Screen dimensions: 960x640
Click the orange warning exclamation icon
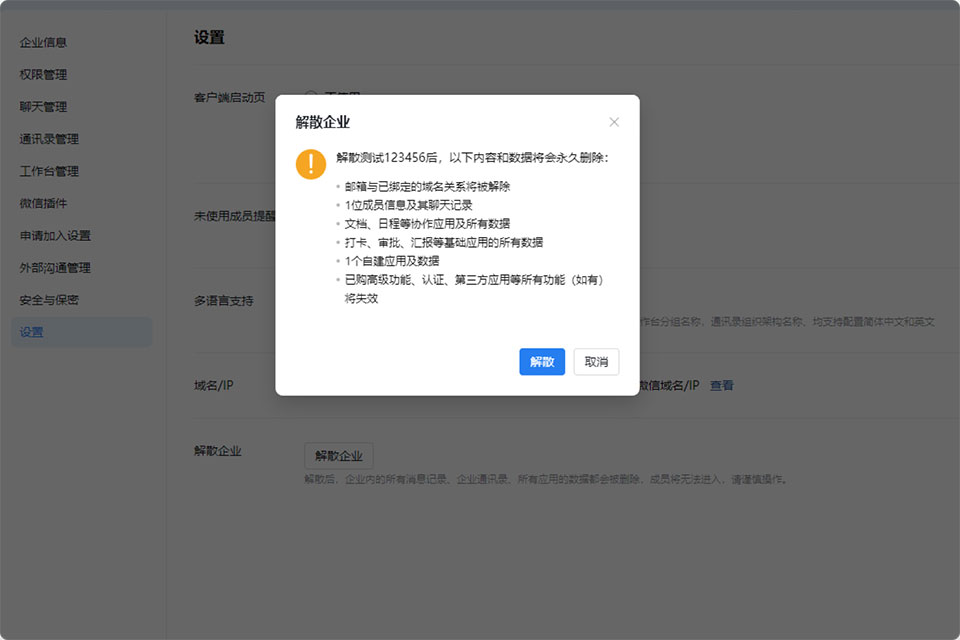click(x=311, y=164)
